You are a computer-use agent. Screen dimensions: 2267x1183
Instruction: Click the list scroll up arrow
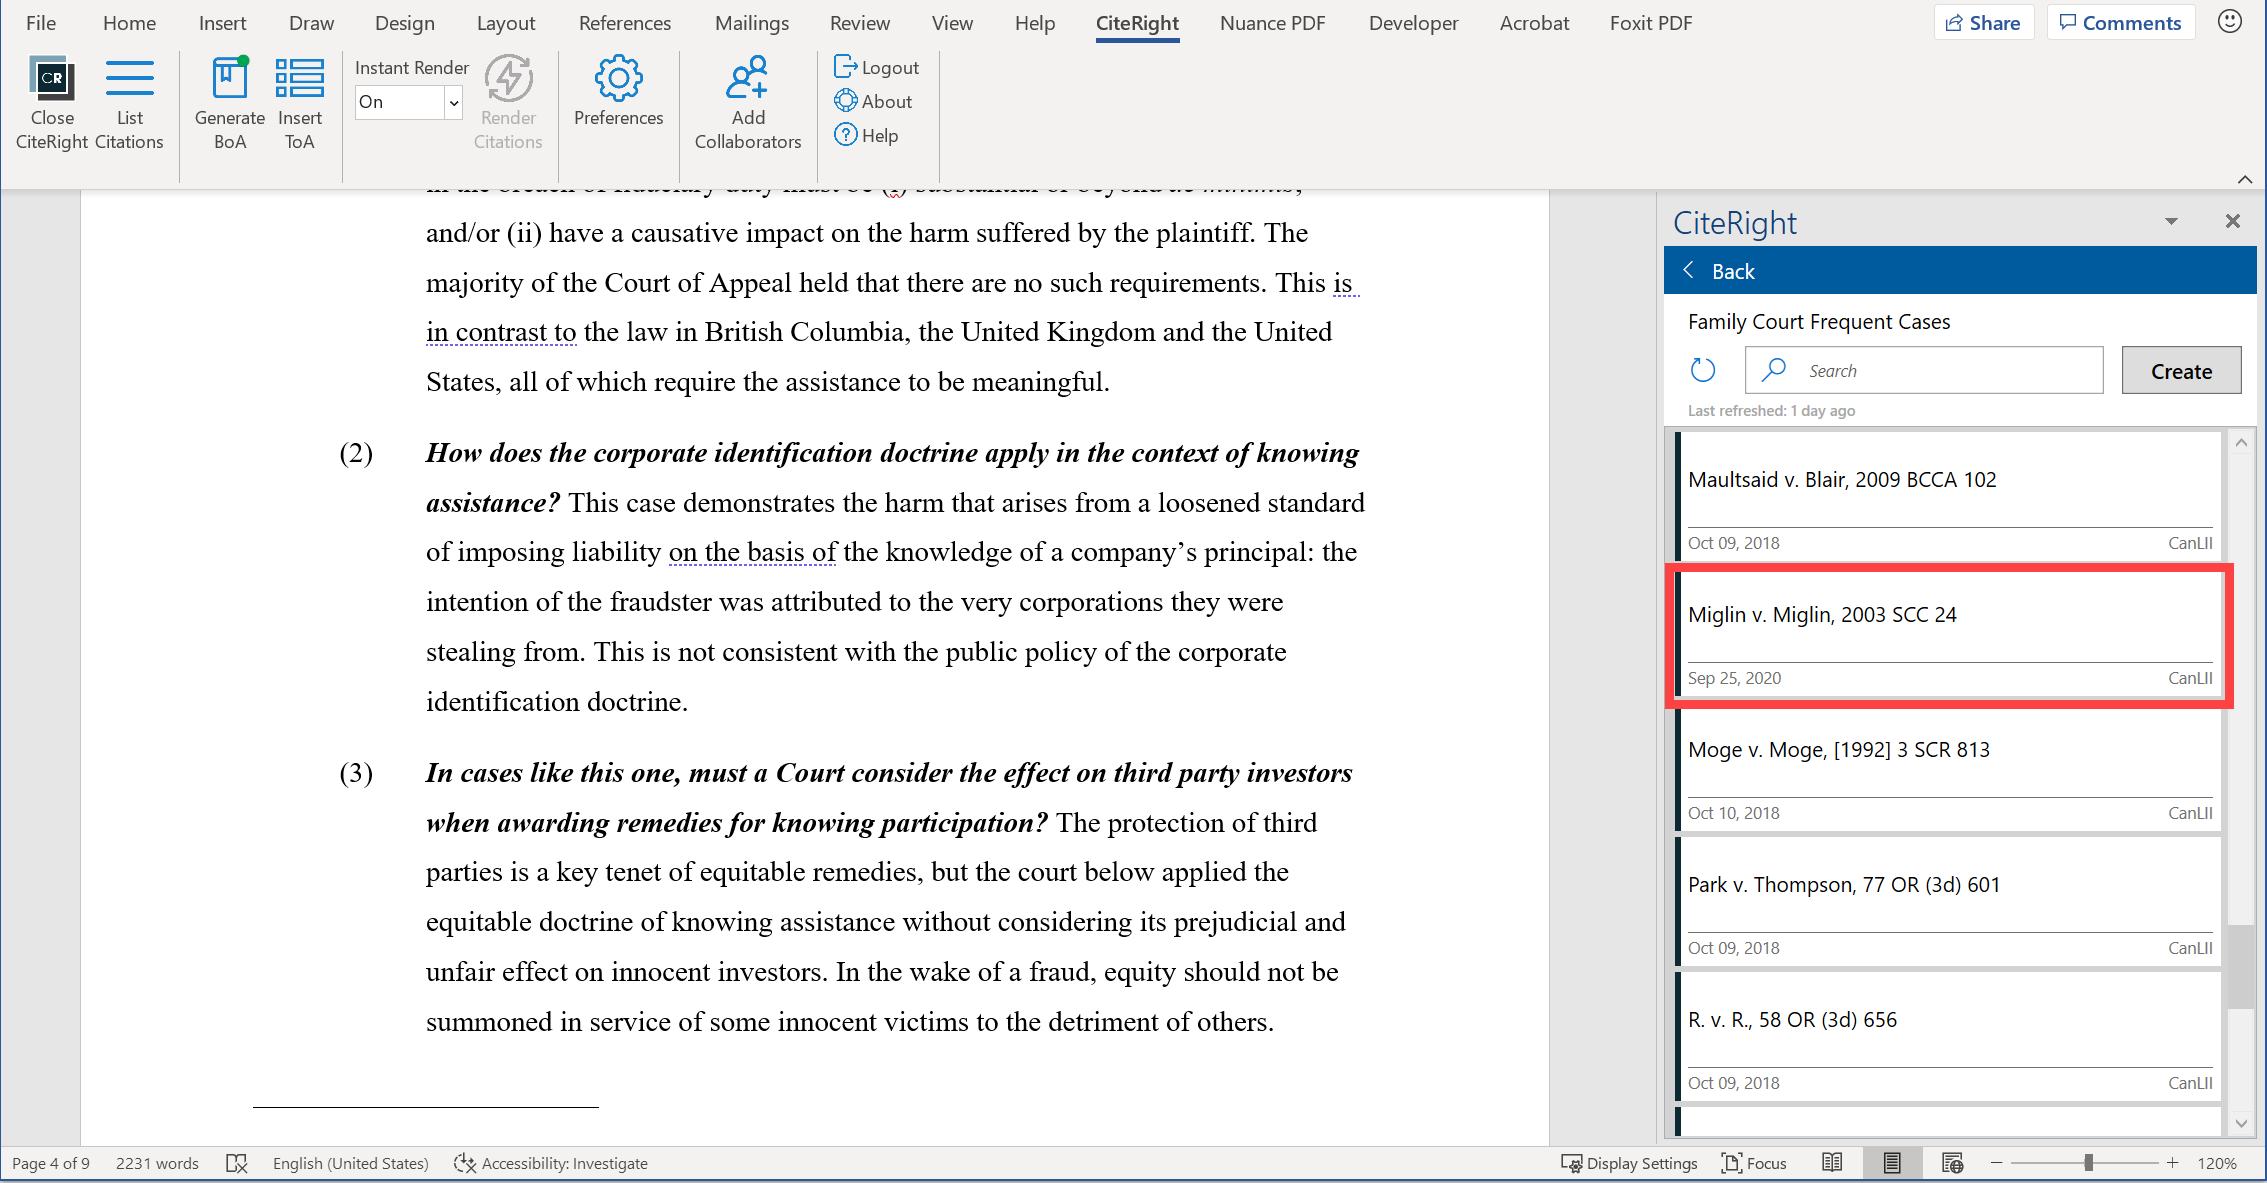tap(2240, 442)
